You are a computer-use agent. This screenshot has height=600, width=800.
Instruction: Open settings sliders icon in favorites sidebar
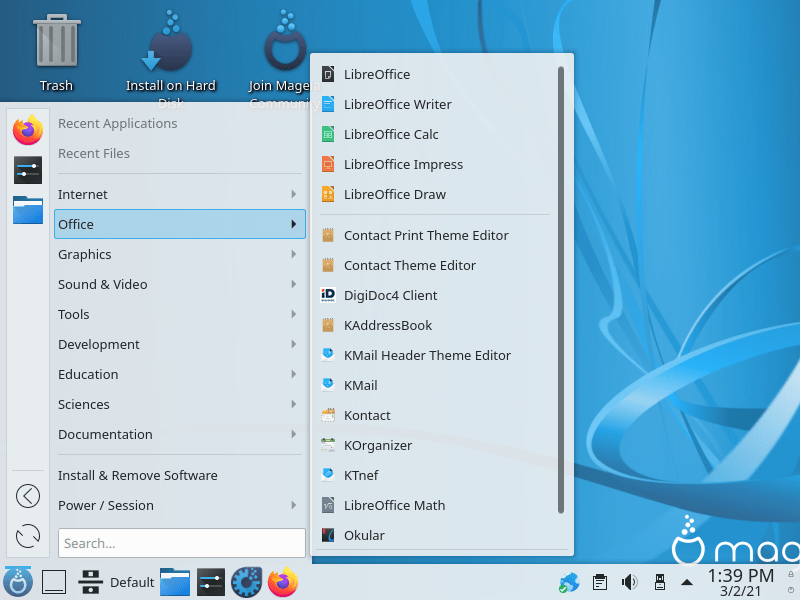point(28,170)
